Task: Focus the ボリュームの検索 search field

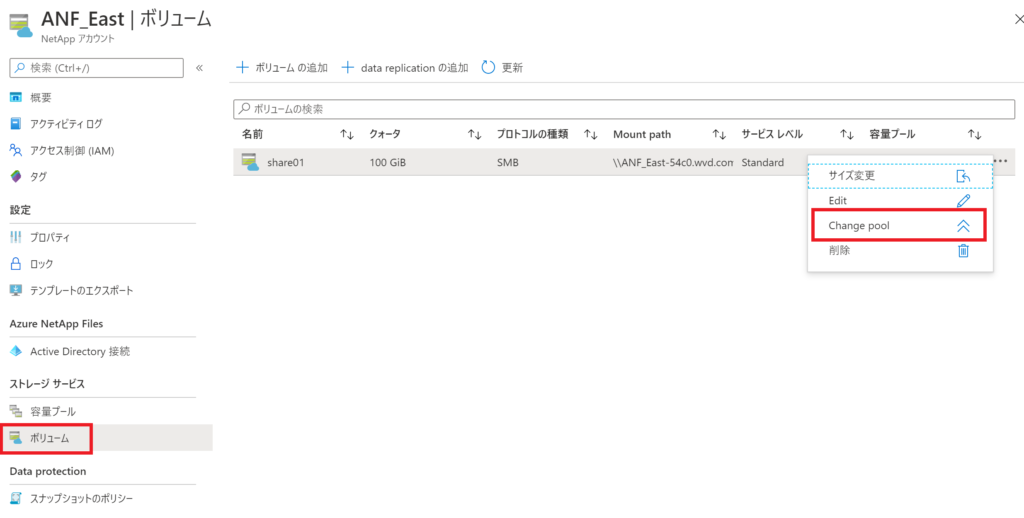Action: coord(624,109)
